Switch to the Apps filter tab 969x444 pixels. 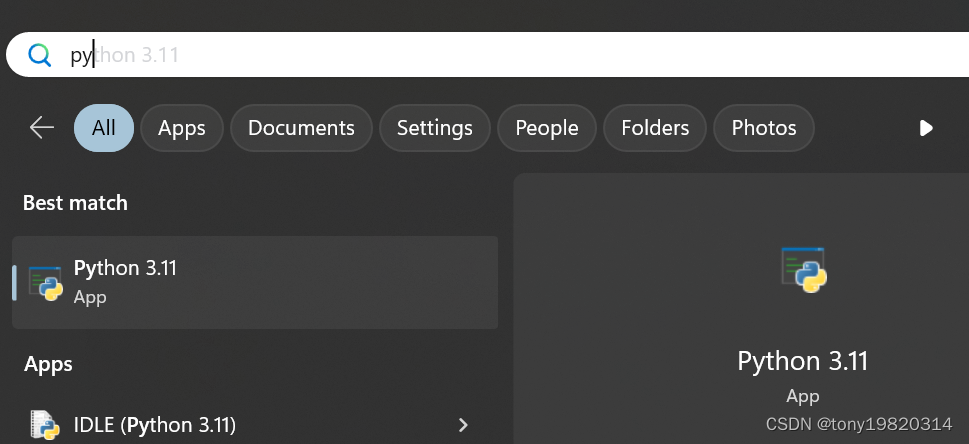coord(182,128)
